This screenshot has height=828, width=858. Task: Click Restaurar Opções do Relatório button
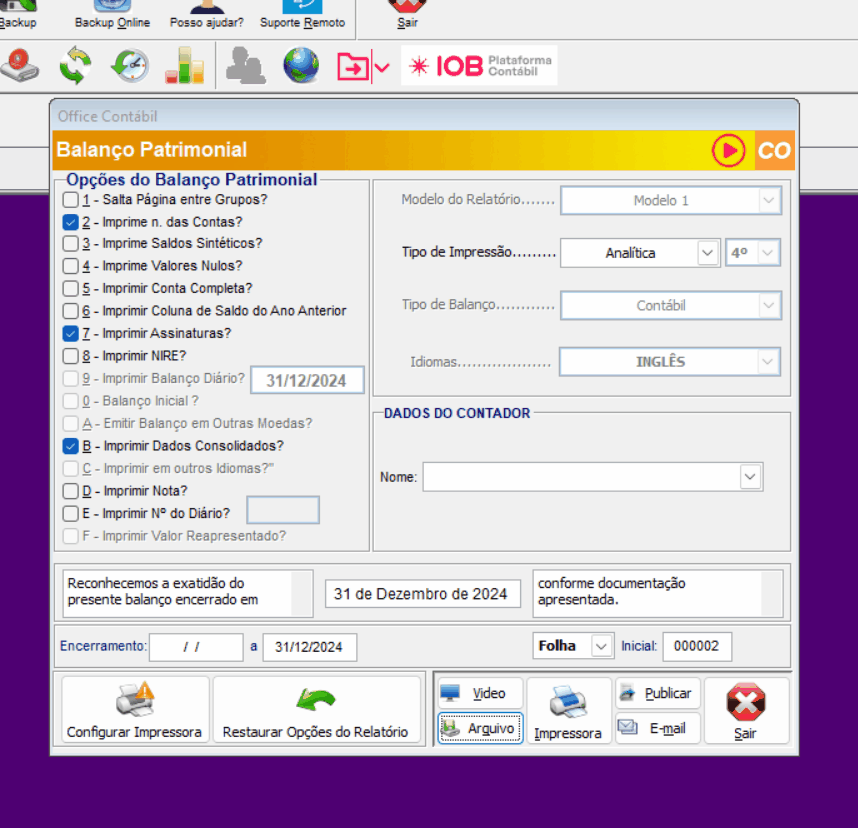(x=316, y=711)
